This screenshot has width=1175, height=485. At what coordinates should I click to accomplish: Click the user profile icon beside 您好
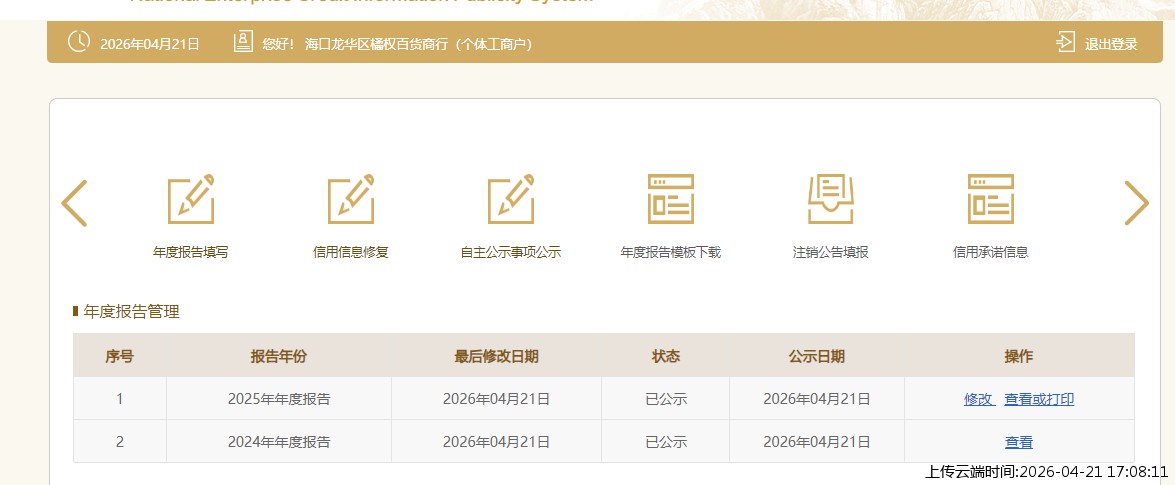[x=242, y=43]
